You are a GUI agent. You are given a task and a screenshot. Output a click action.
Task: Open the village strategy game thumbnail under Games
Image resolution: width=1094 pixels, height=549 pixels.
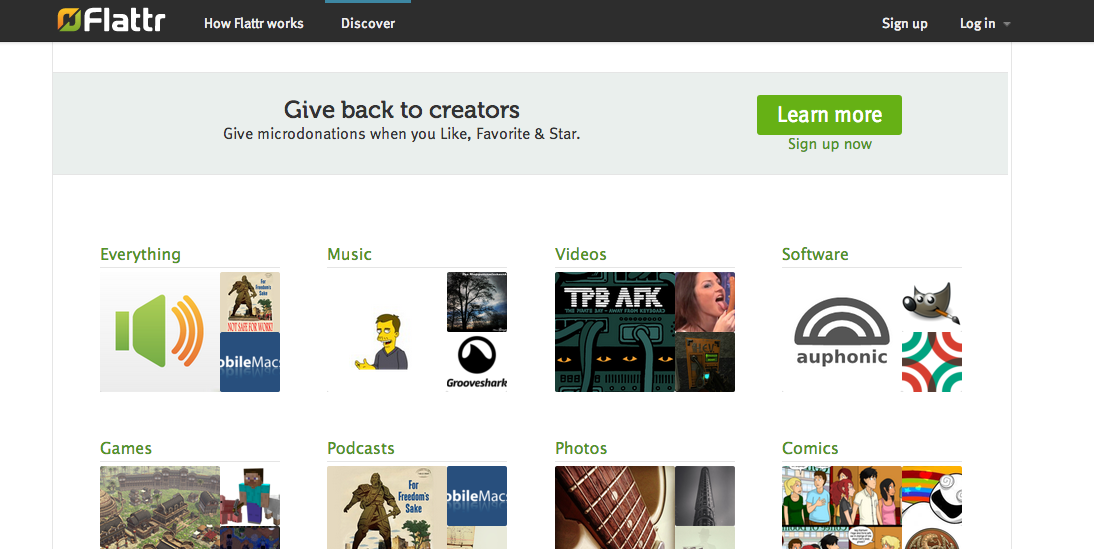point(160,507)
